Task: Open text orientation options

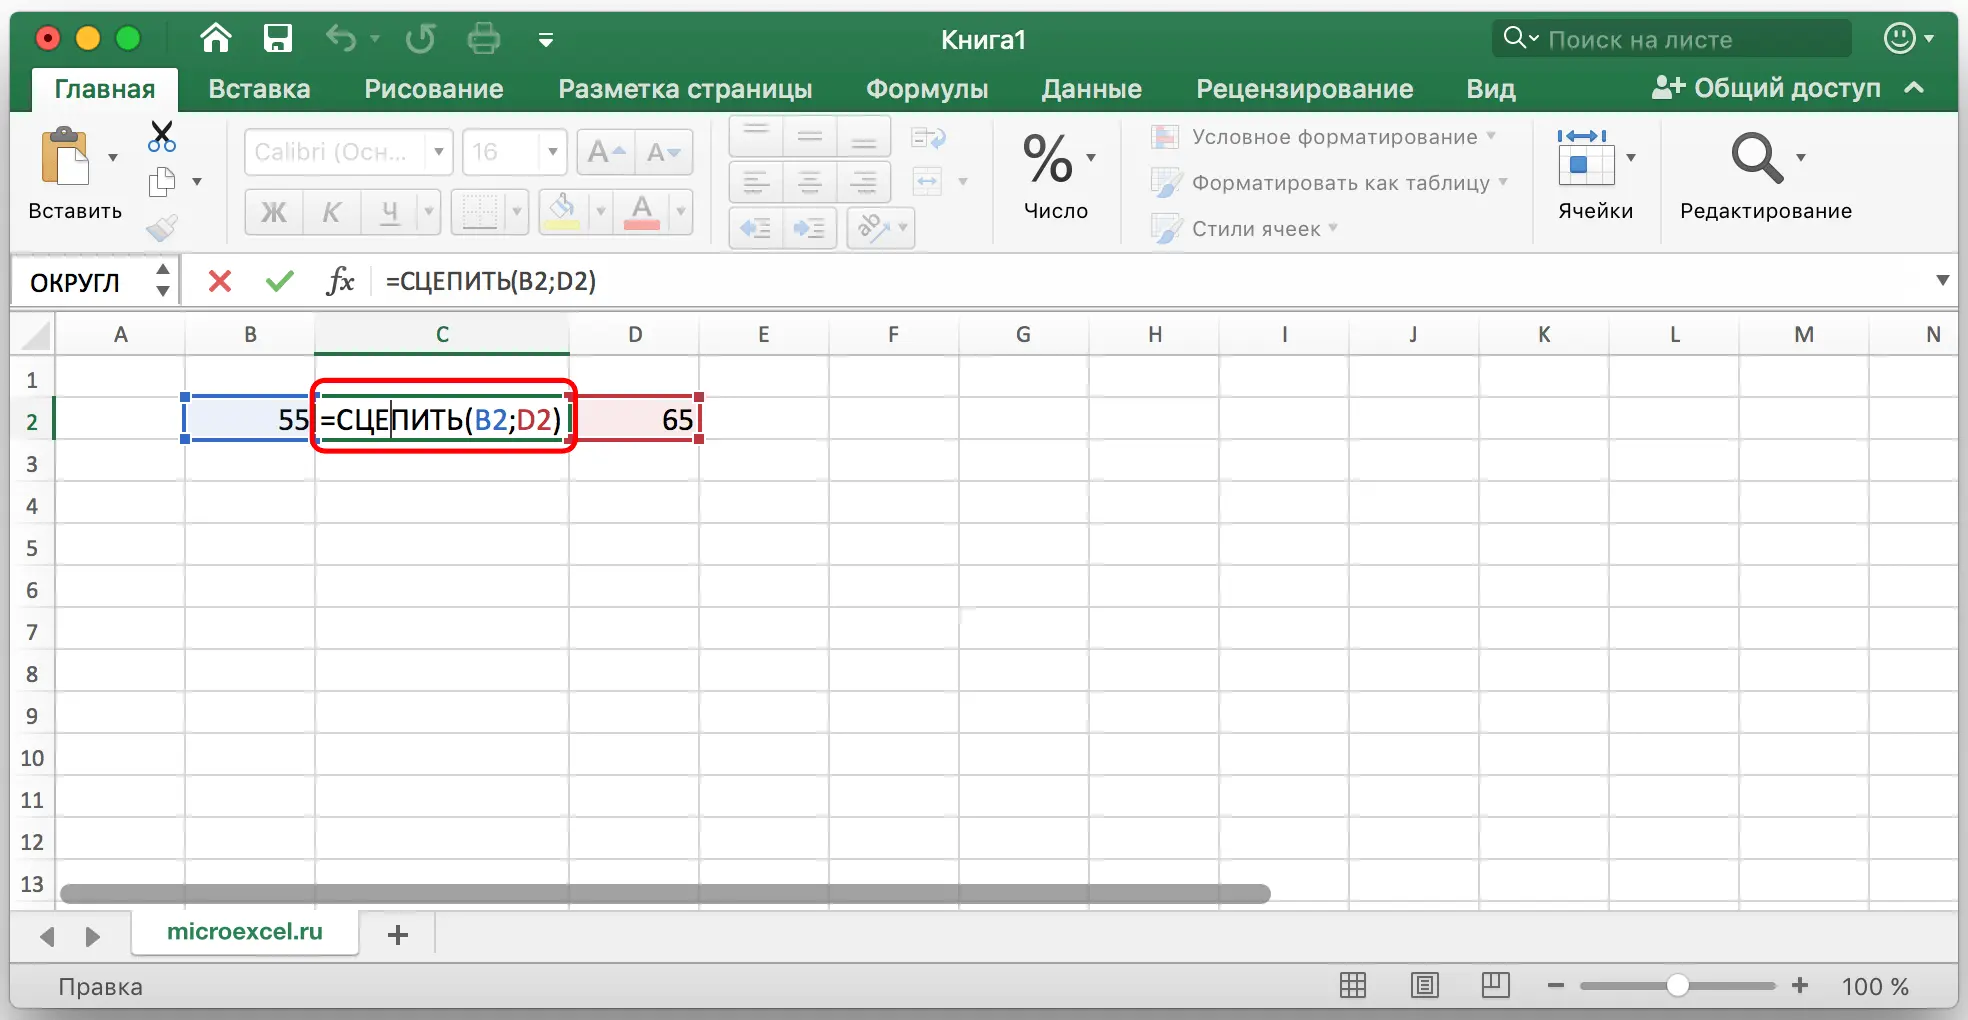Action: click(880, 228)
